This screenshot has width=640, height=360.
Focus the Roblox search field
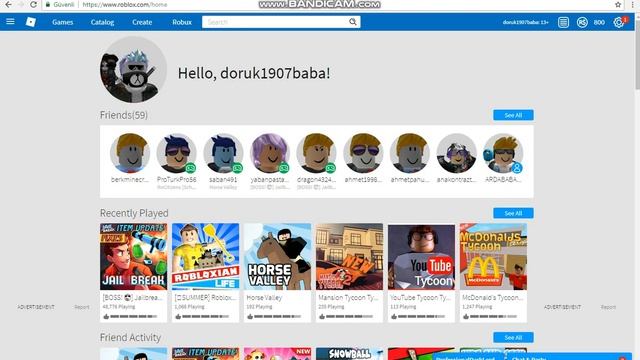tap(276, 22)
